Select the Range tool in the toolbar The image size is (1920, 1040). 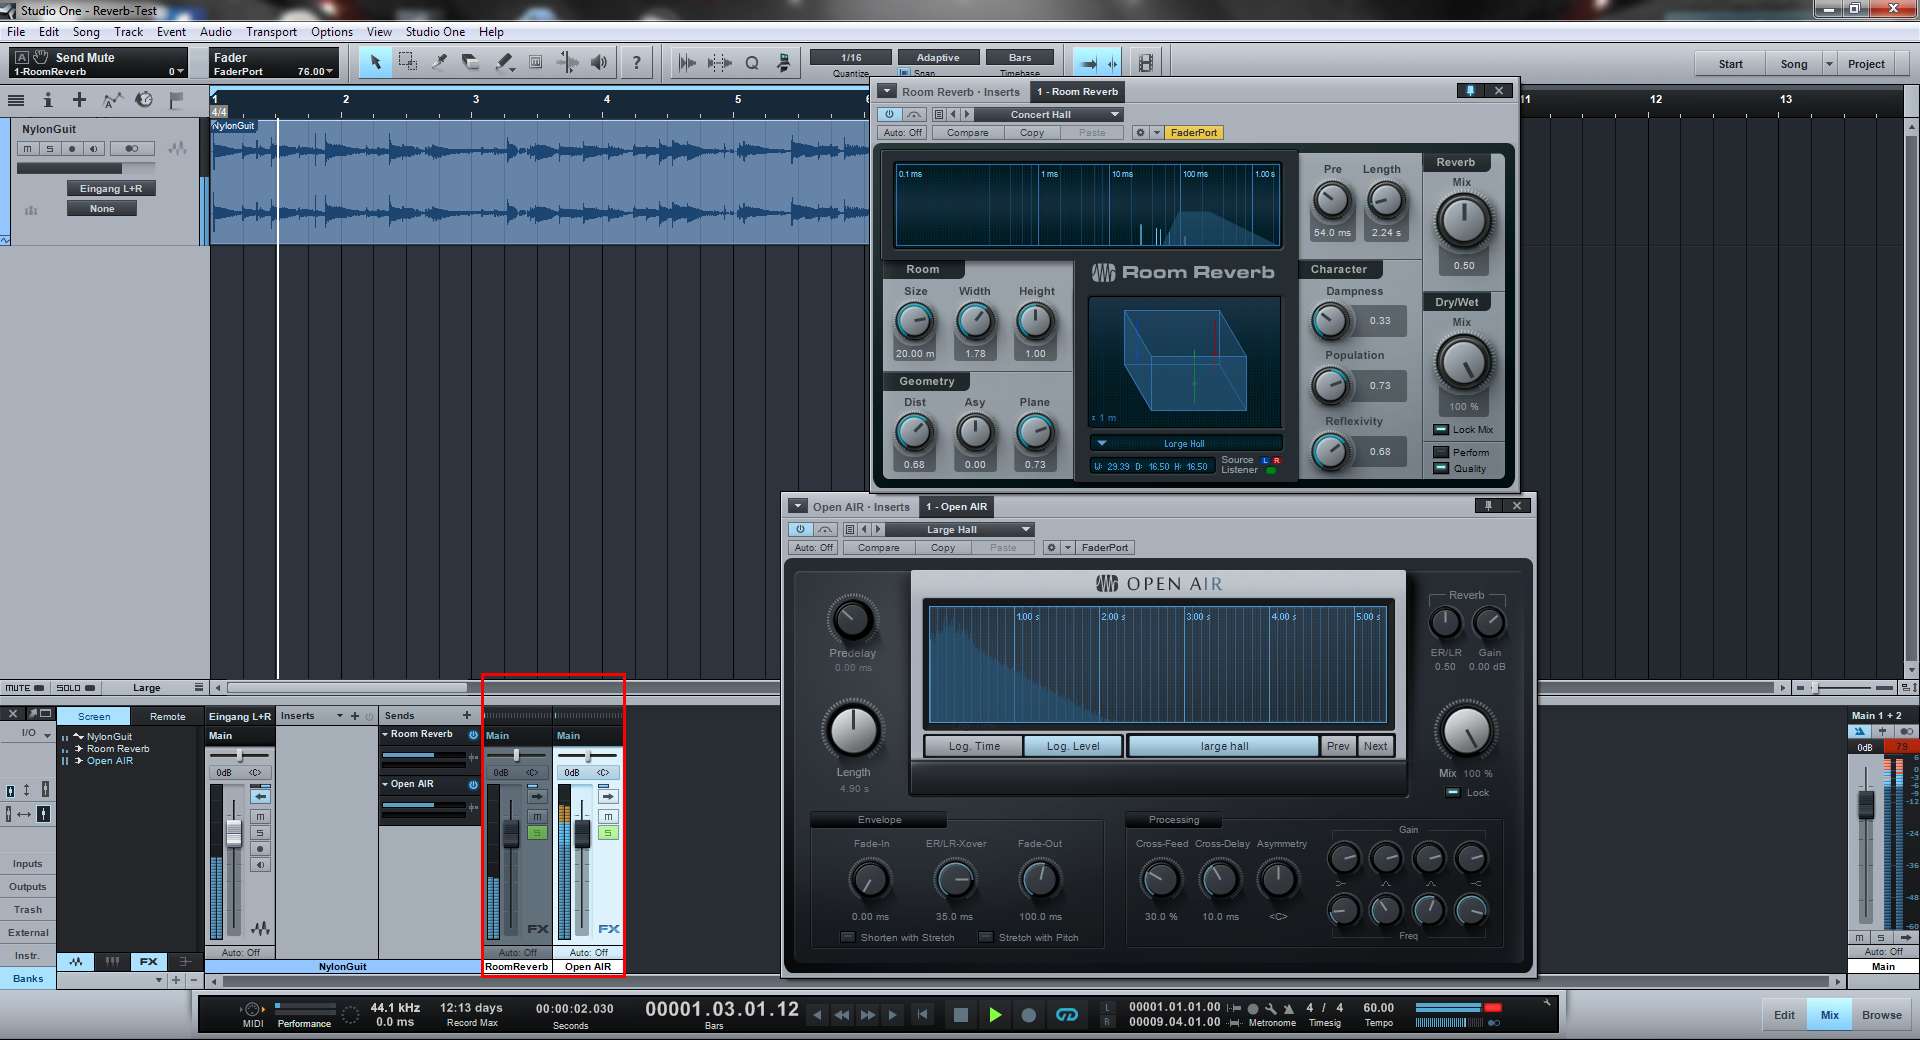(407, 63)
